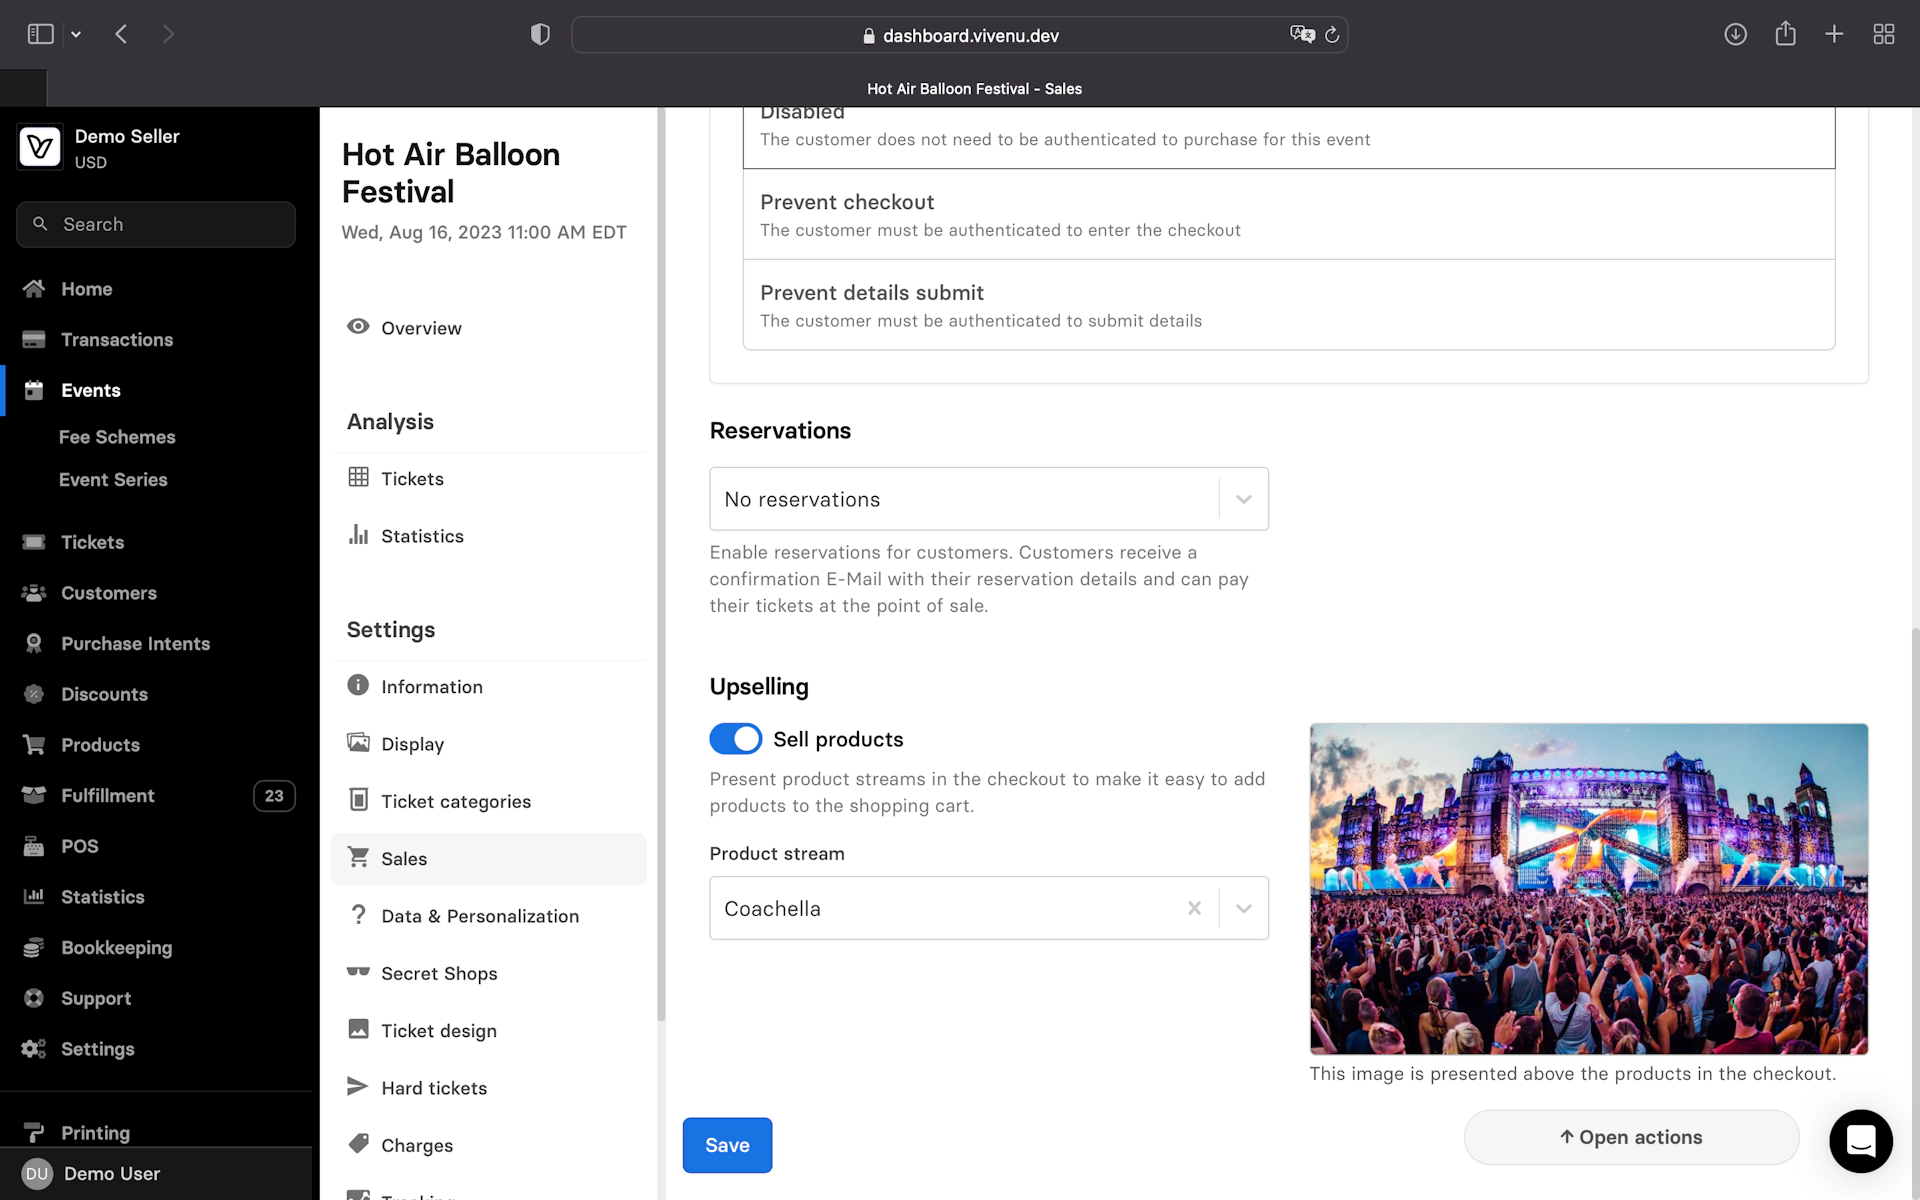Toggle the Sell products switch
The height and width of the screenshot is (1200, 1920).
(x=736, y=739)
